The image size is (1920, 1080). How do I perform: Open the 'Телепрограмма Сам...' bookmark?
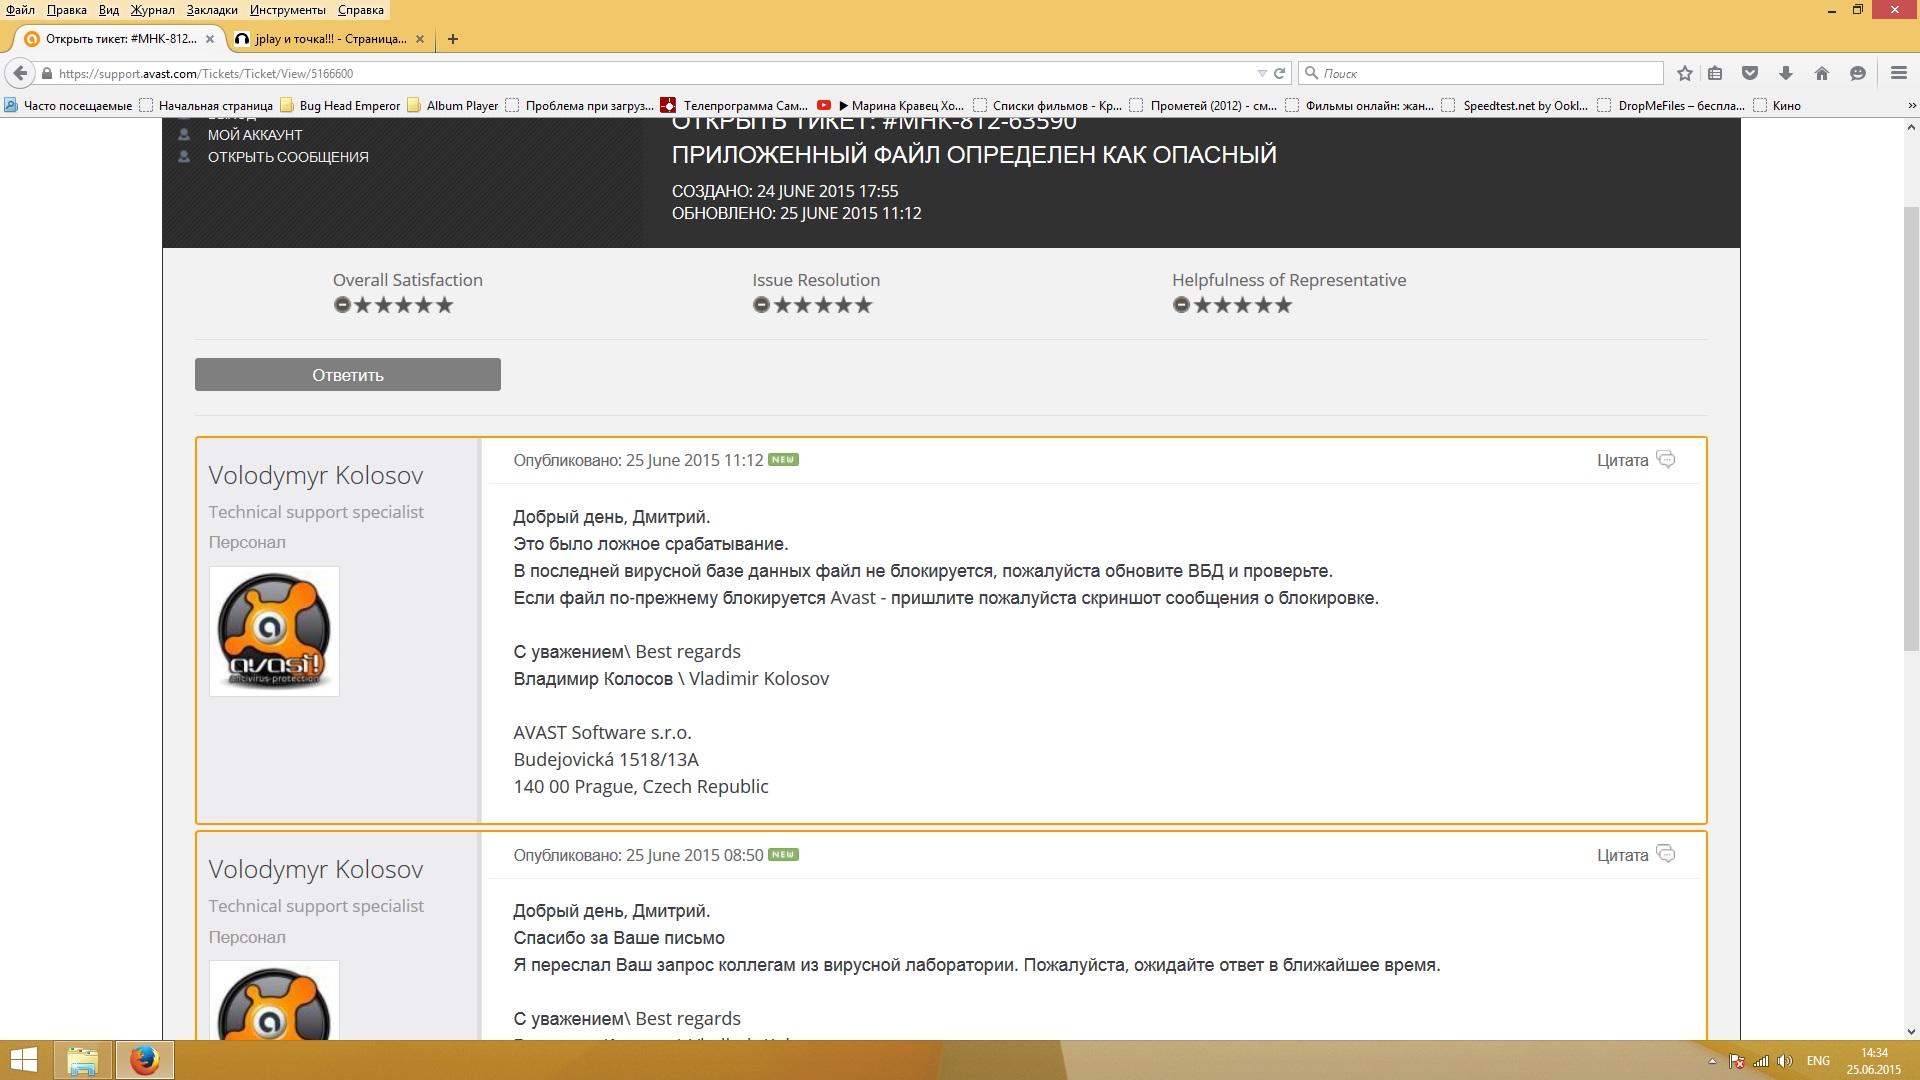(734, 105)
